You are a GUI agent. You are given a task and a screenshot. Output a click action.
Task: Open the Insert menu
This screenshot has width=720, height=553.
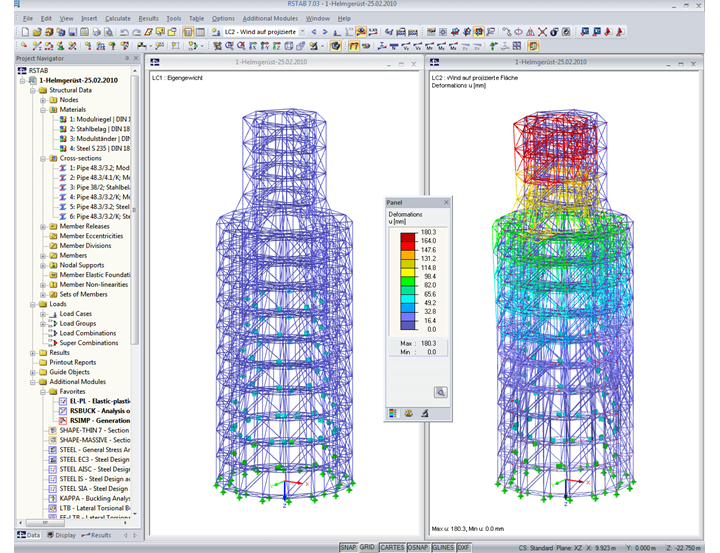point(89,18)
